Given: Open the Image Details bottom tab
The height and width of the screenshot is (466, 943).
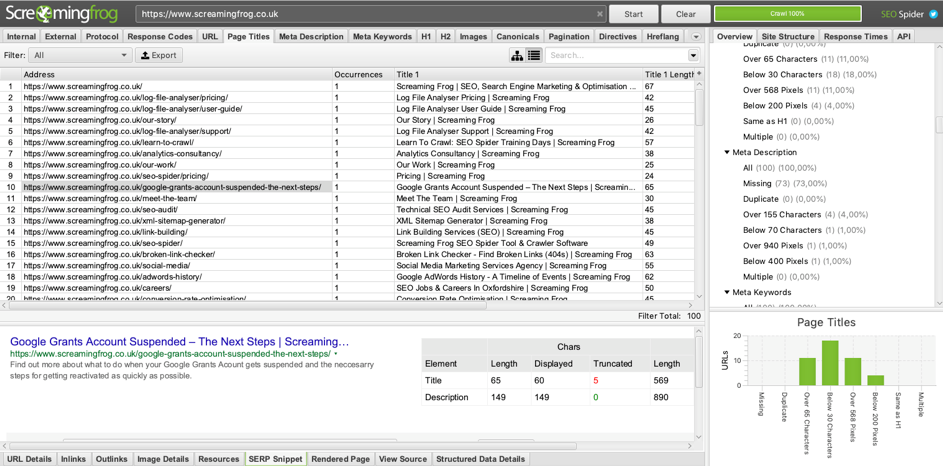Looking at the screenshot, I should (163, 459).
